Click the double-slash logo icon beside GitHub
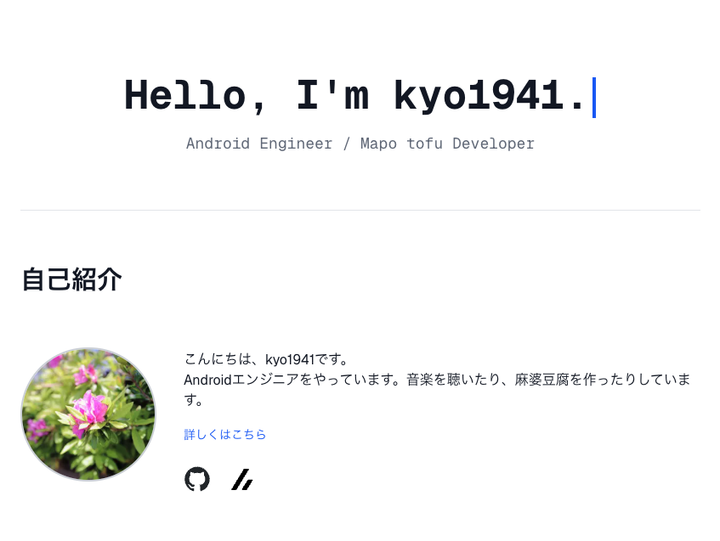 242,479
